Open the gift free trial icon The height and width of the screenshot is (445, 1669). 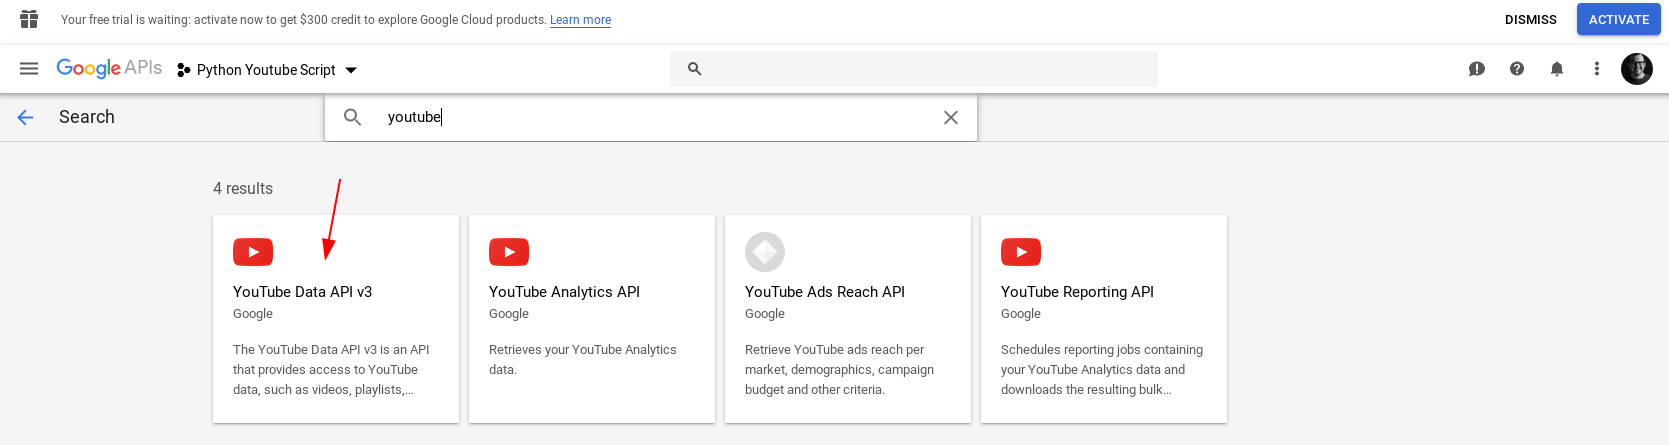[x=29, y=19]
